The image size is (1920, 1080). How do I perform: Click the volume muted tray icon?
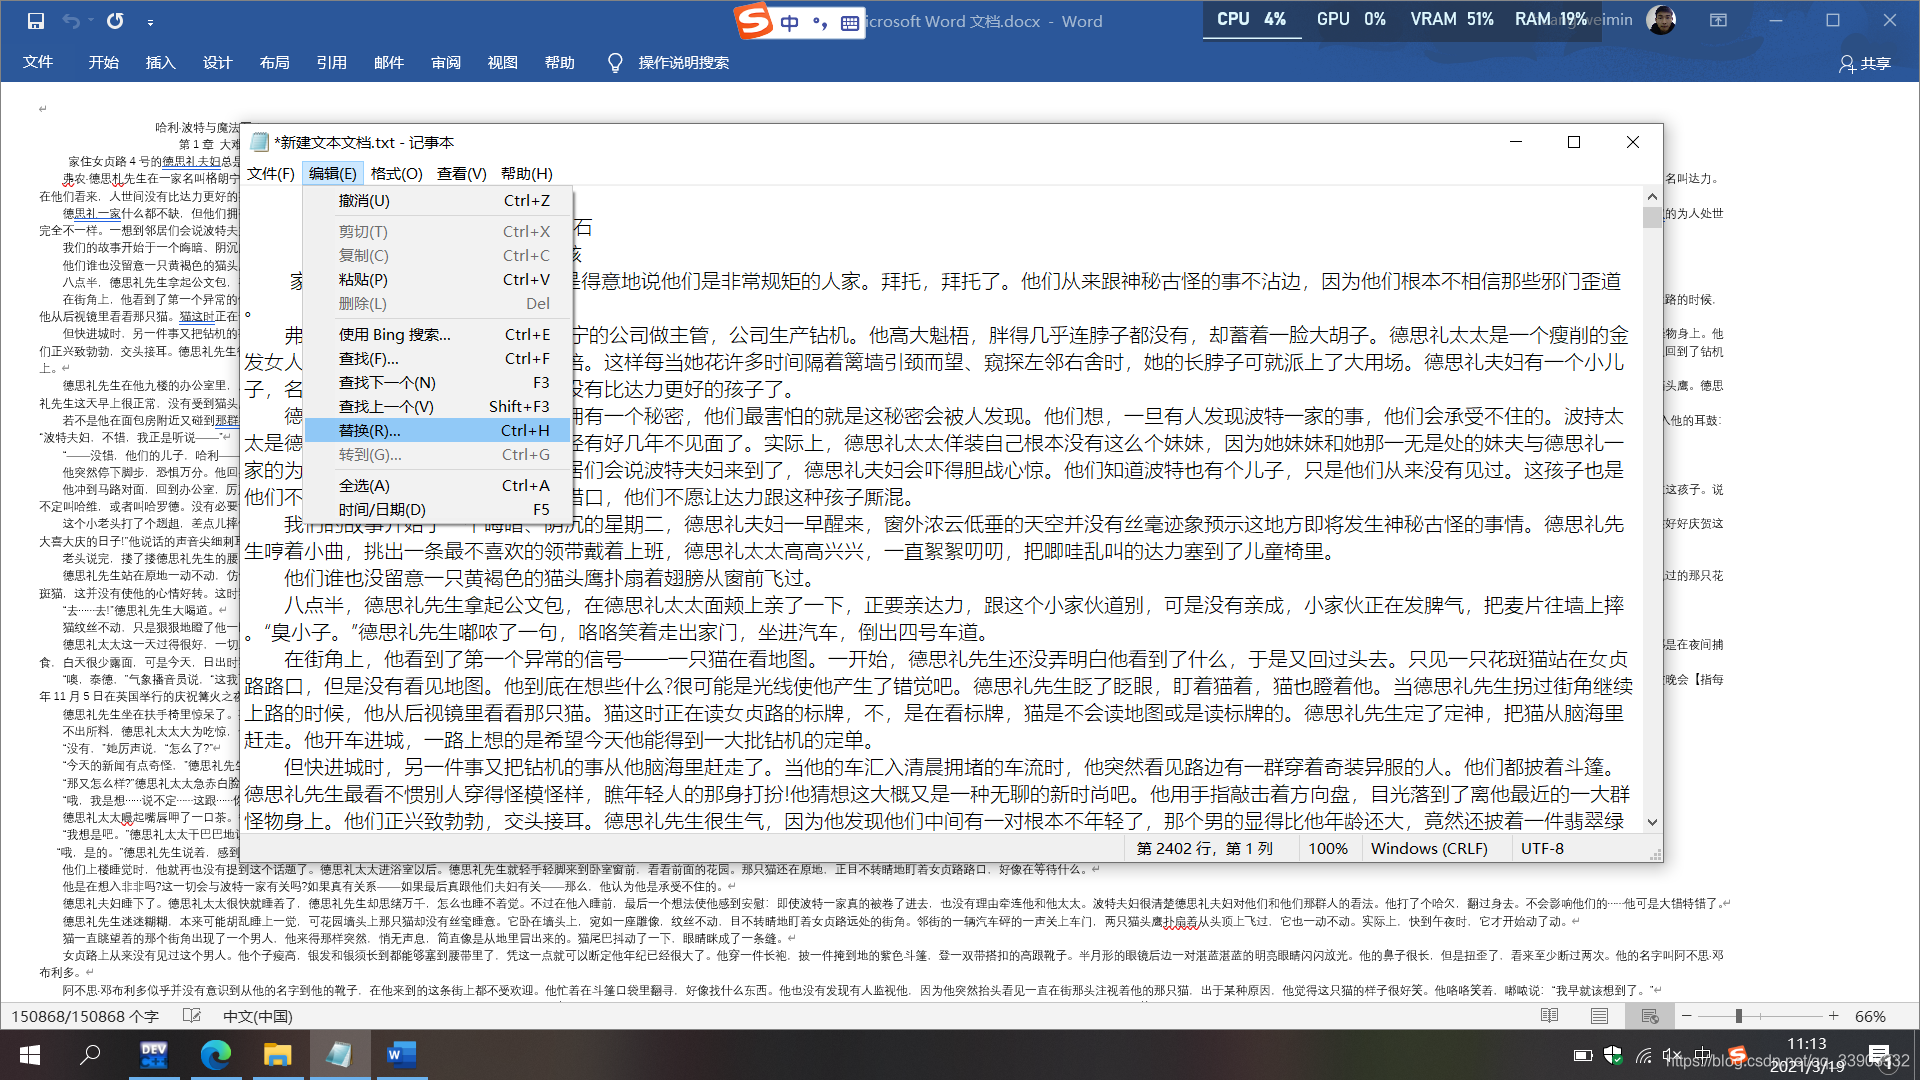pyautogui.click(x=1672, y=1055)
